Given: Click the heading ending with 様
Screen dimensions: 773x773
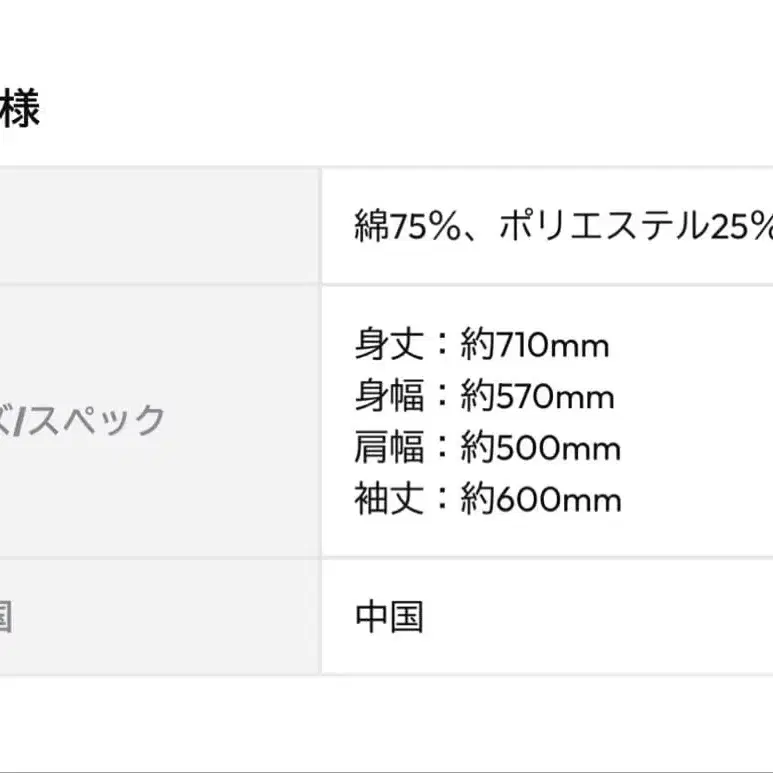Looking at the screenshot, I should [19, 108].
